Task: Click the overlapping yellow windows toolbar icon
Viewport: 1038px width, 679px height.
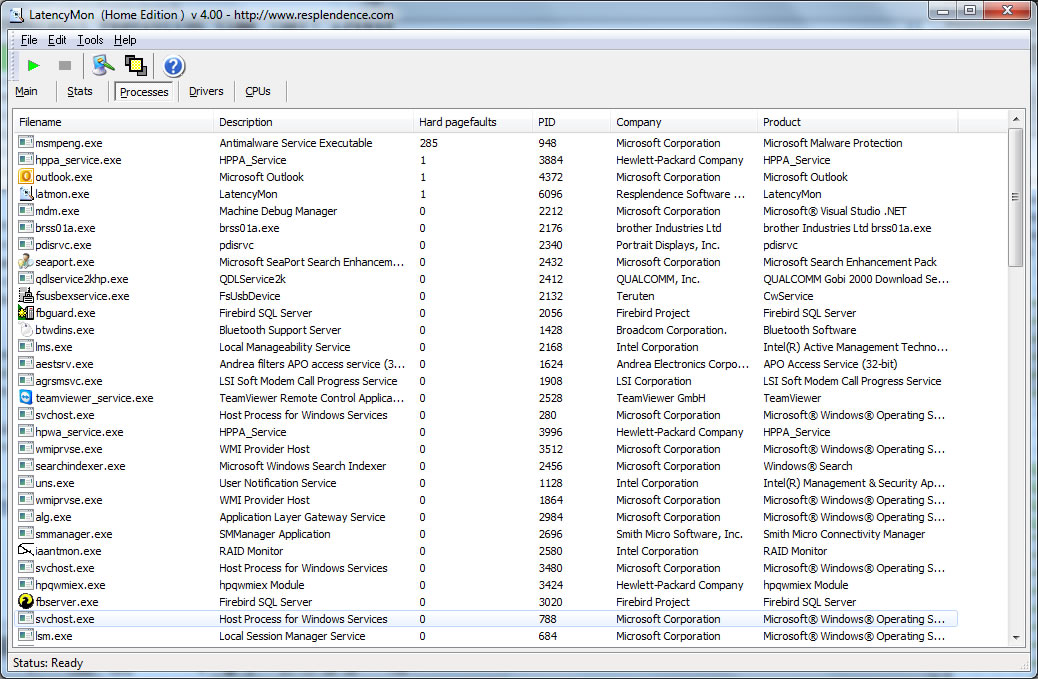Action: [x=136, y=66]
